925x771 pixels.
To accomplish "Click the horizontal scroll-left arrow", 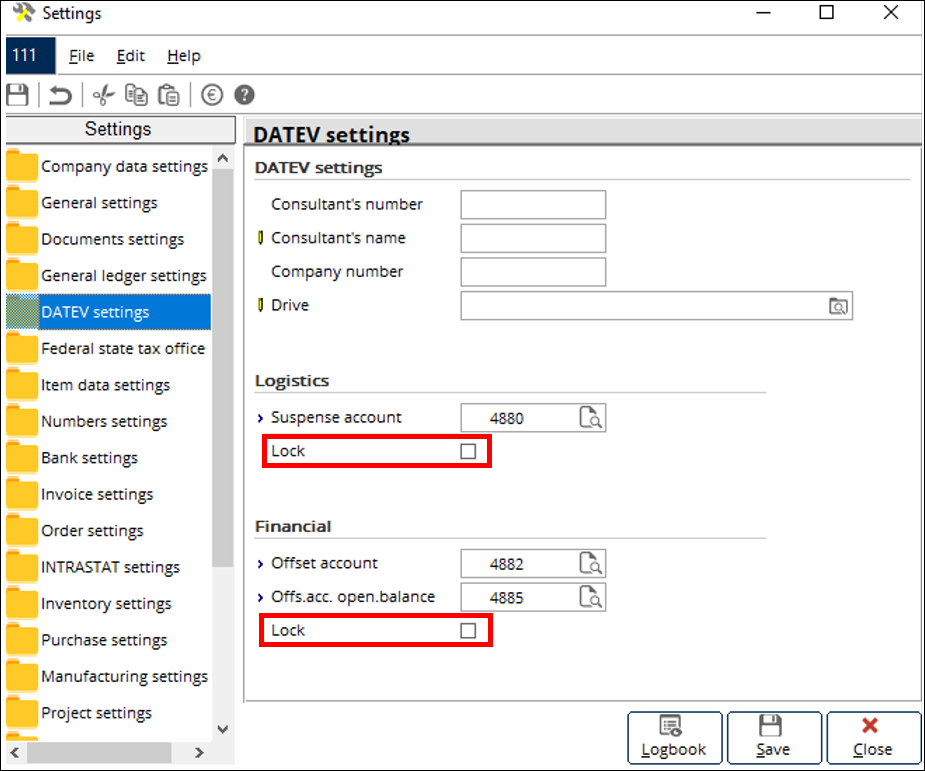I will point(15,752).
